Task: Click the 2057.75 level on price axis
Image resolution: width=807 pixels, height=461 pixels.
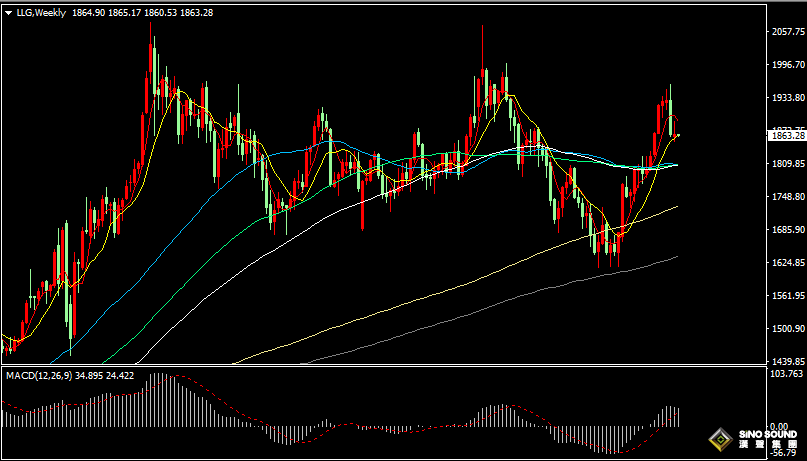Action: [788, 31]
